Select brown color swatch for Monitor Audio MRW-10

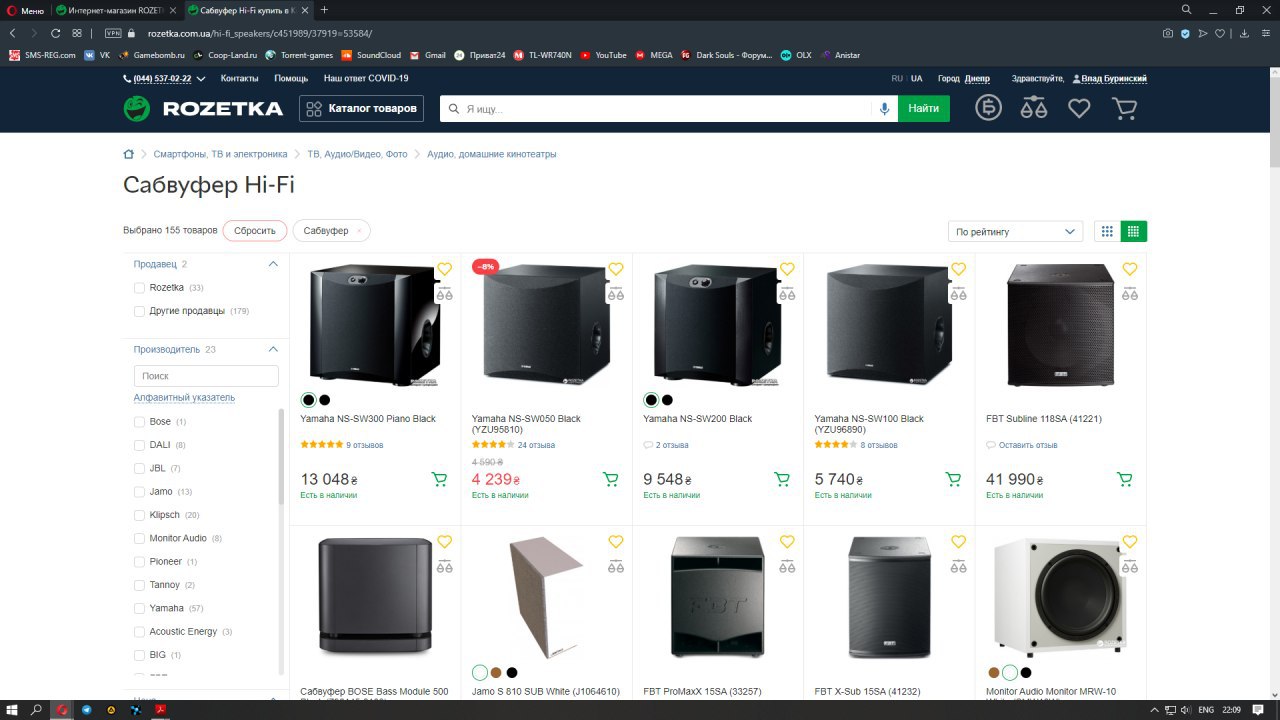point(993,672)
